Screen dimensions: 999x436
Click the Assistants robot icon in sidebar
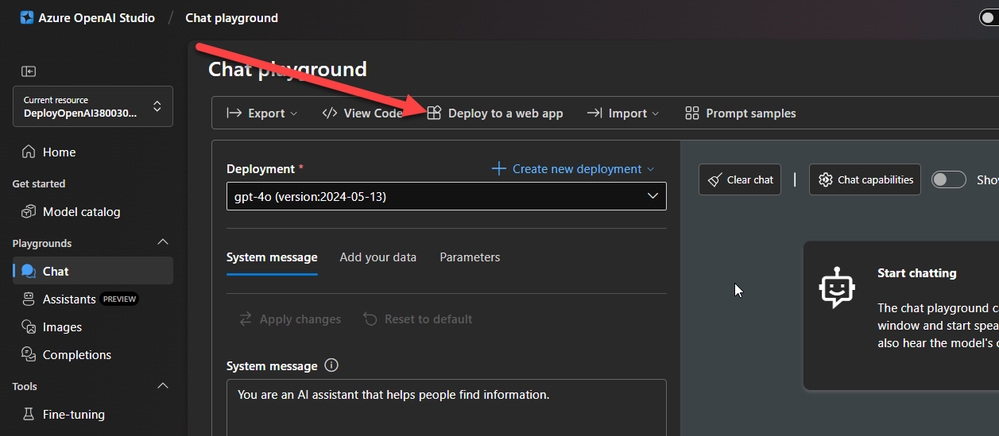(x=28, y=299)
